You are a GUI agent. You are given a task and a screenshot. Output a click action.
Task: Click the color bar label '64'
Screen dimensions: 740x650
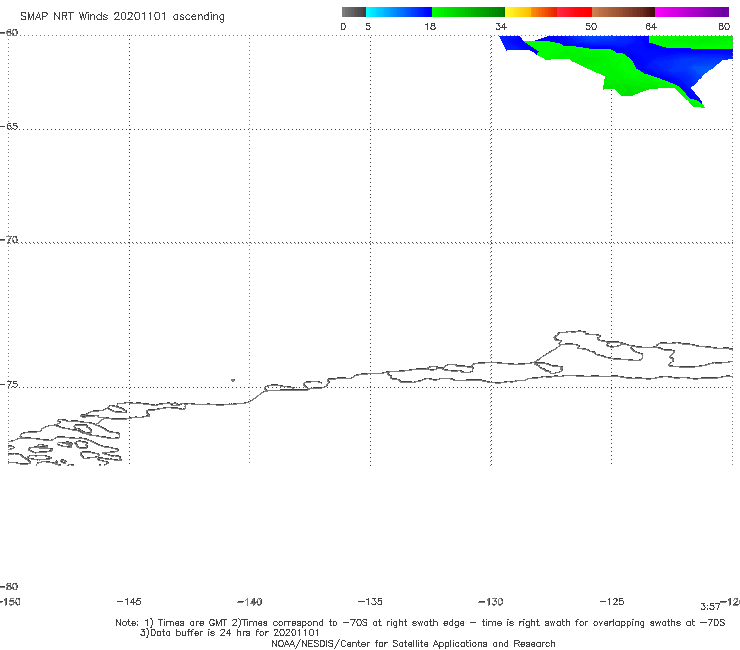pos(651,27)
